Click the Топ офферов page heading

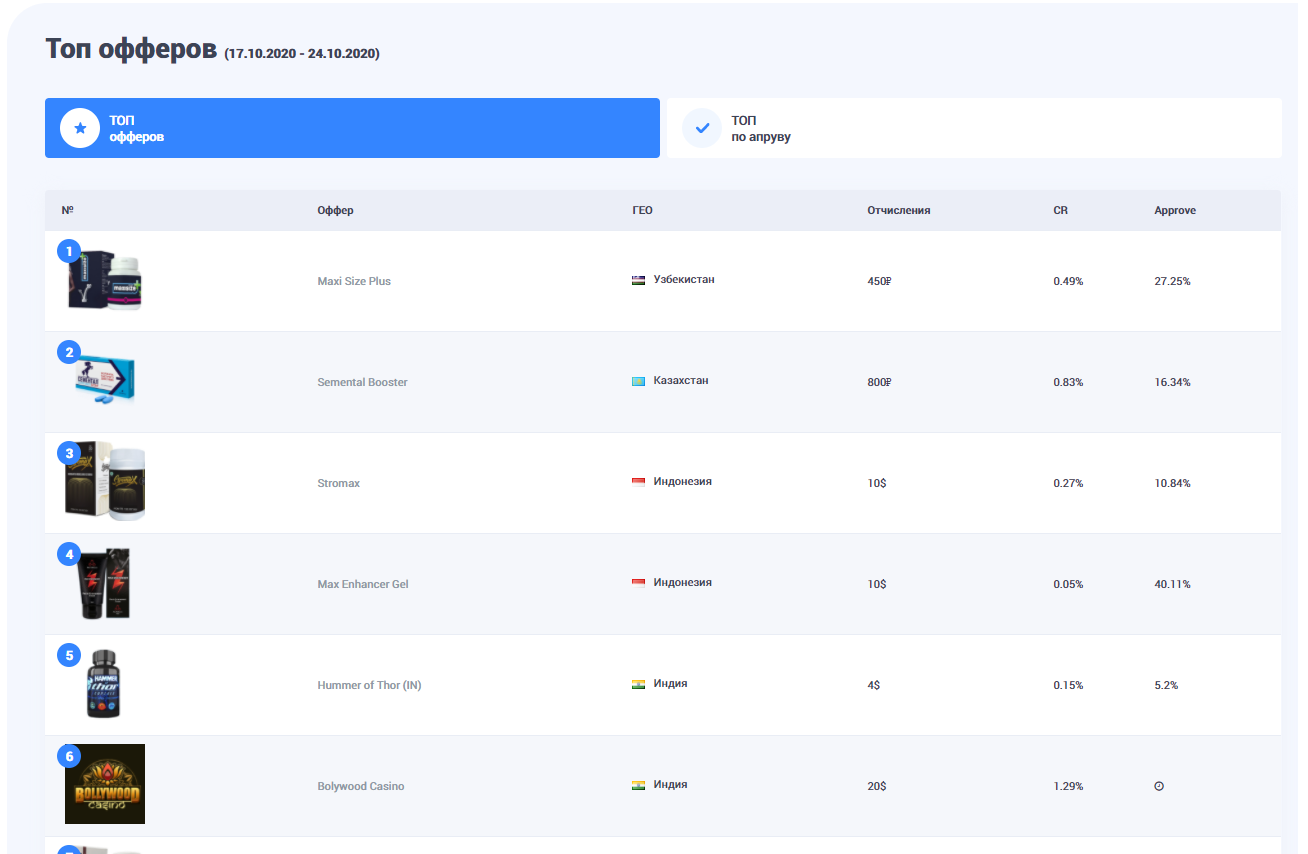(131, 49)
